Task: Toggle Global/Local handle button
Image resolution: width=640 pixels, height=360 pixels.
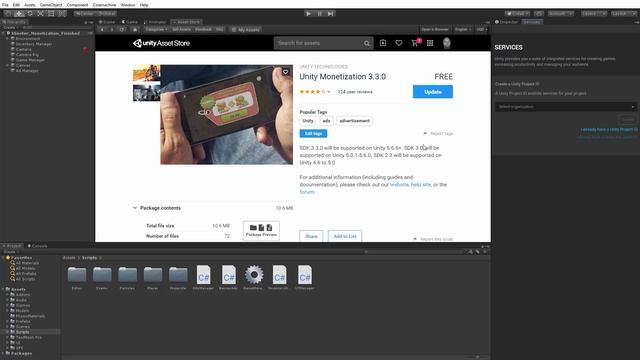Action: click(106, 13)
